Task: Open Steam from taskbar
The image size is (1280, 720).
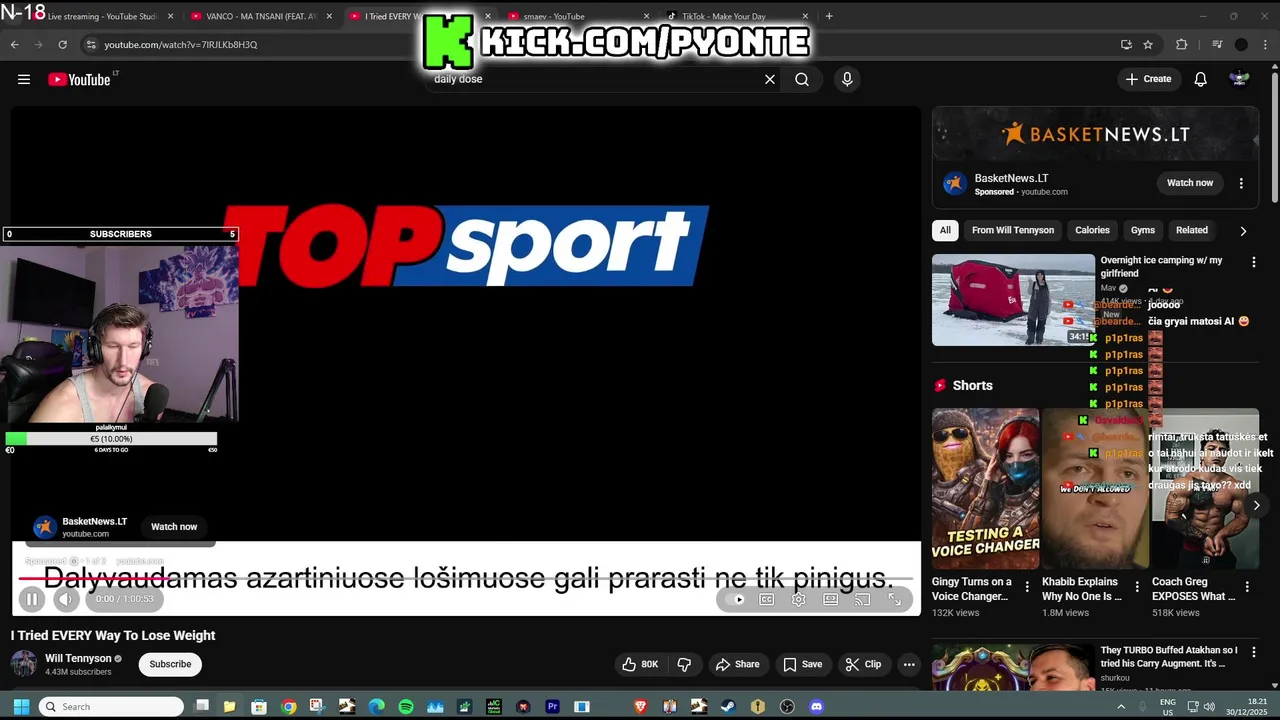Action: click(728, 706)
